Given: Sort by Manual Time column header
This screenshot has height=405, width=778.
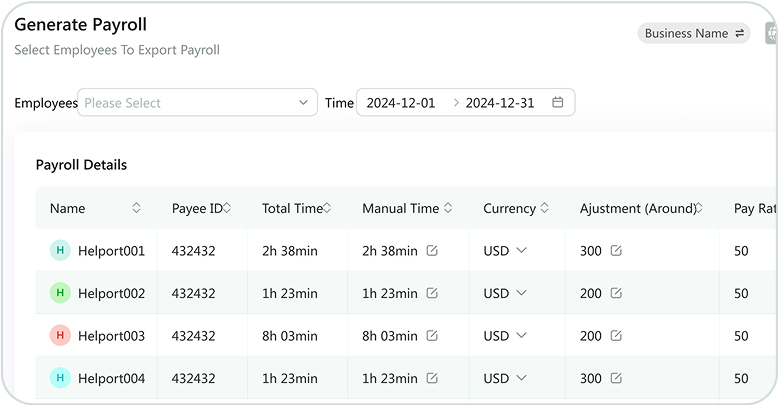Looking at the screenshot, I should (x=448, y=208).
